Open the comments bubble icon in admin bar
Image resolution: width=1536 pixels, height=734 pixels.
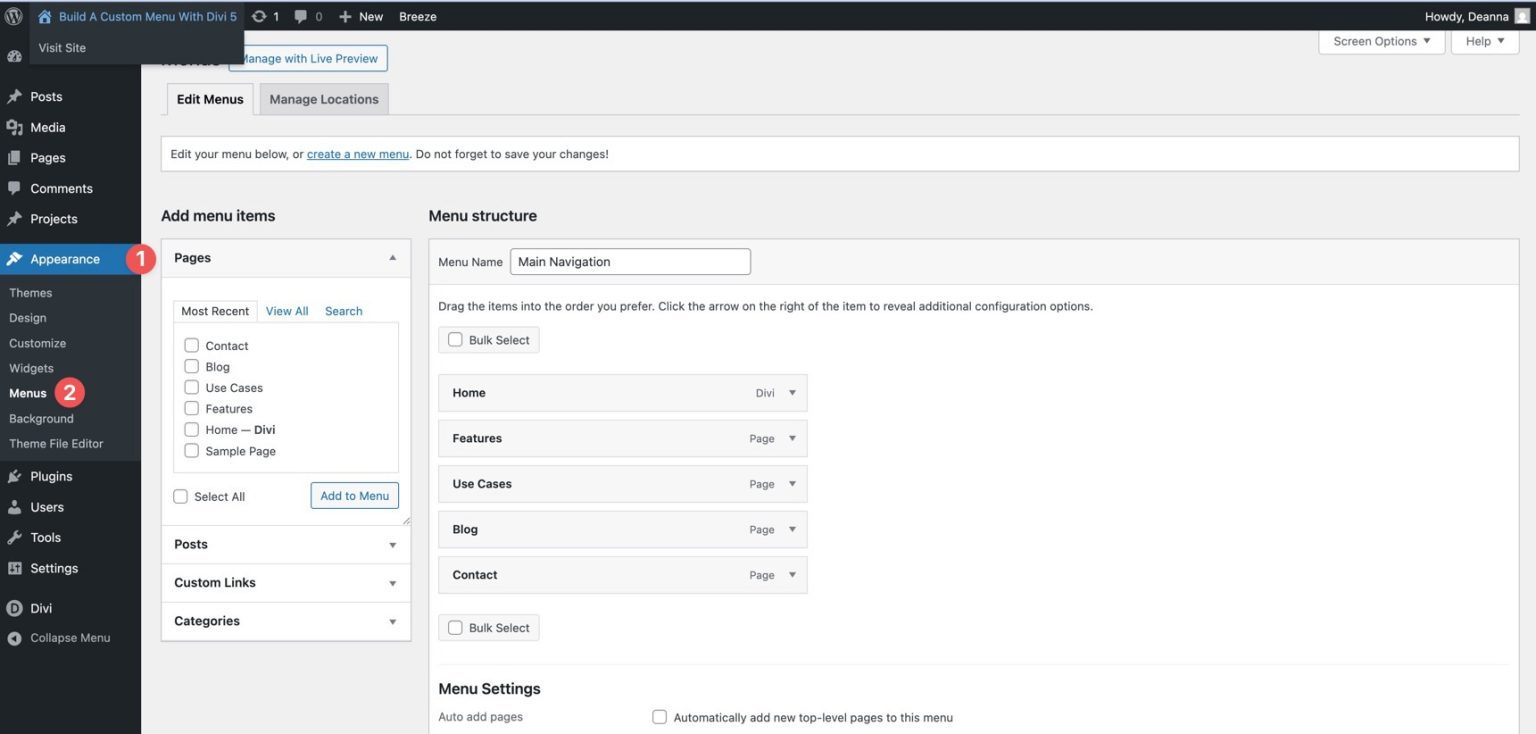[301, 17]
